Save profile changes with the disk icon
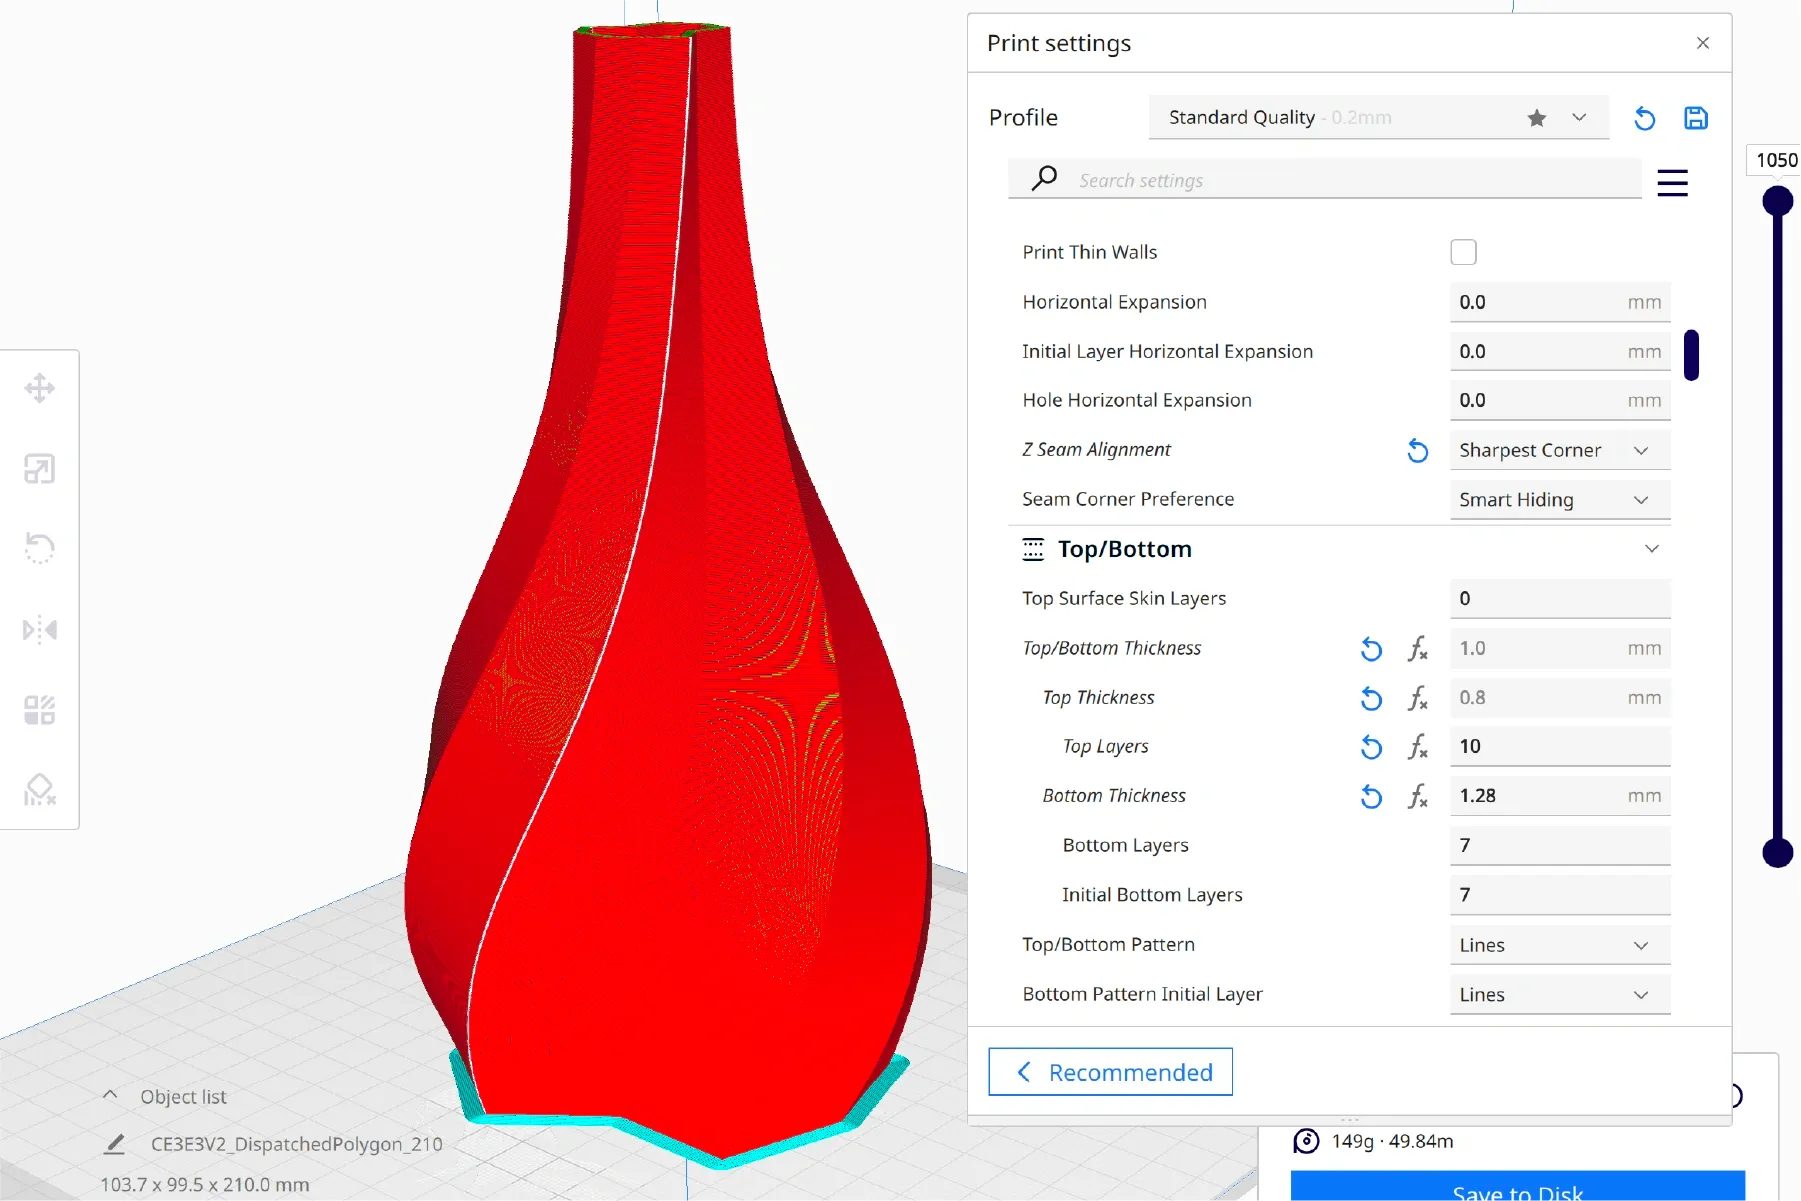This screenshot has width=1801, height=1201. [1696, 118]
